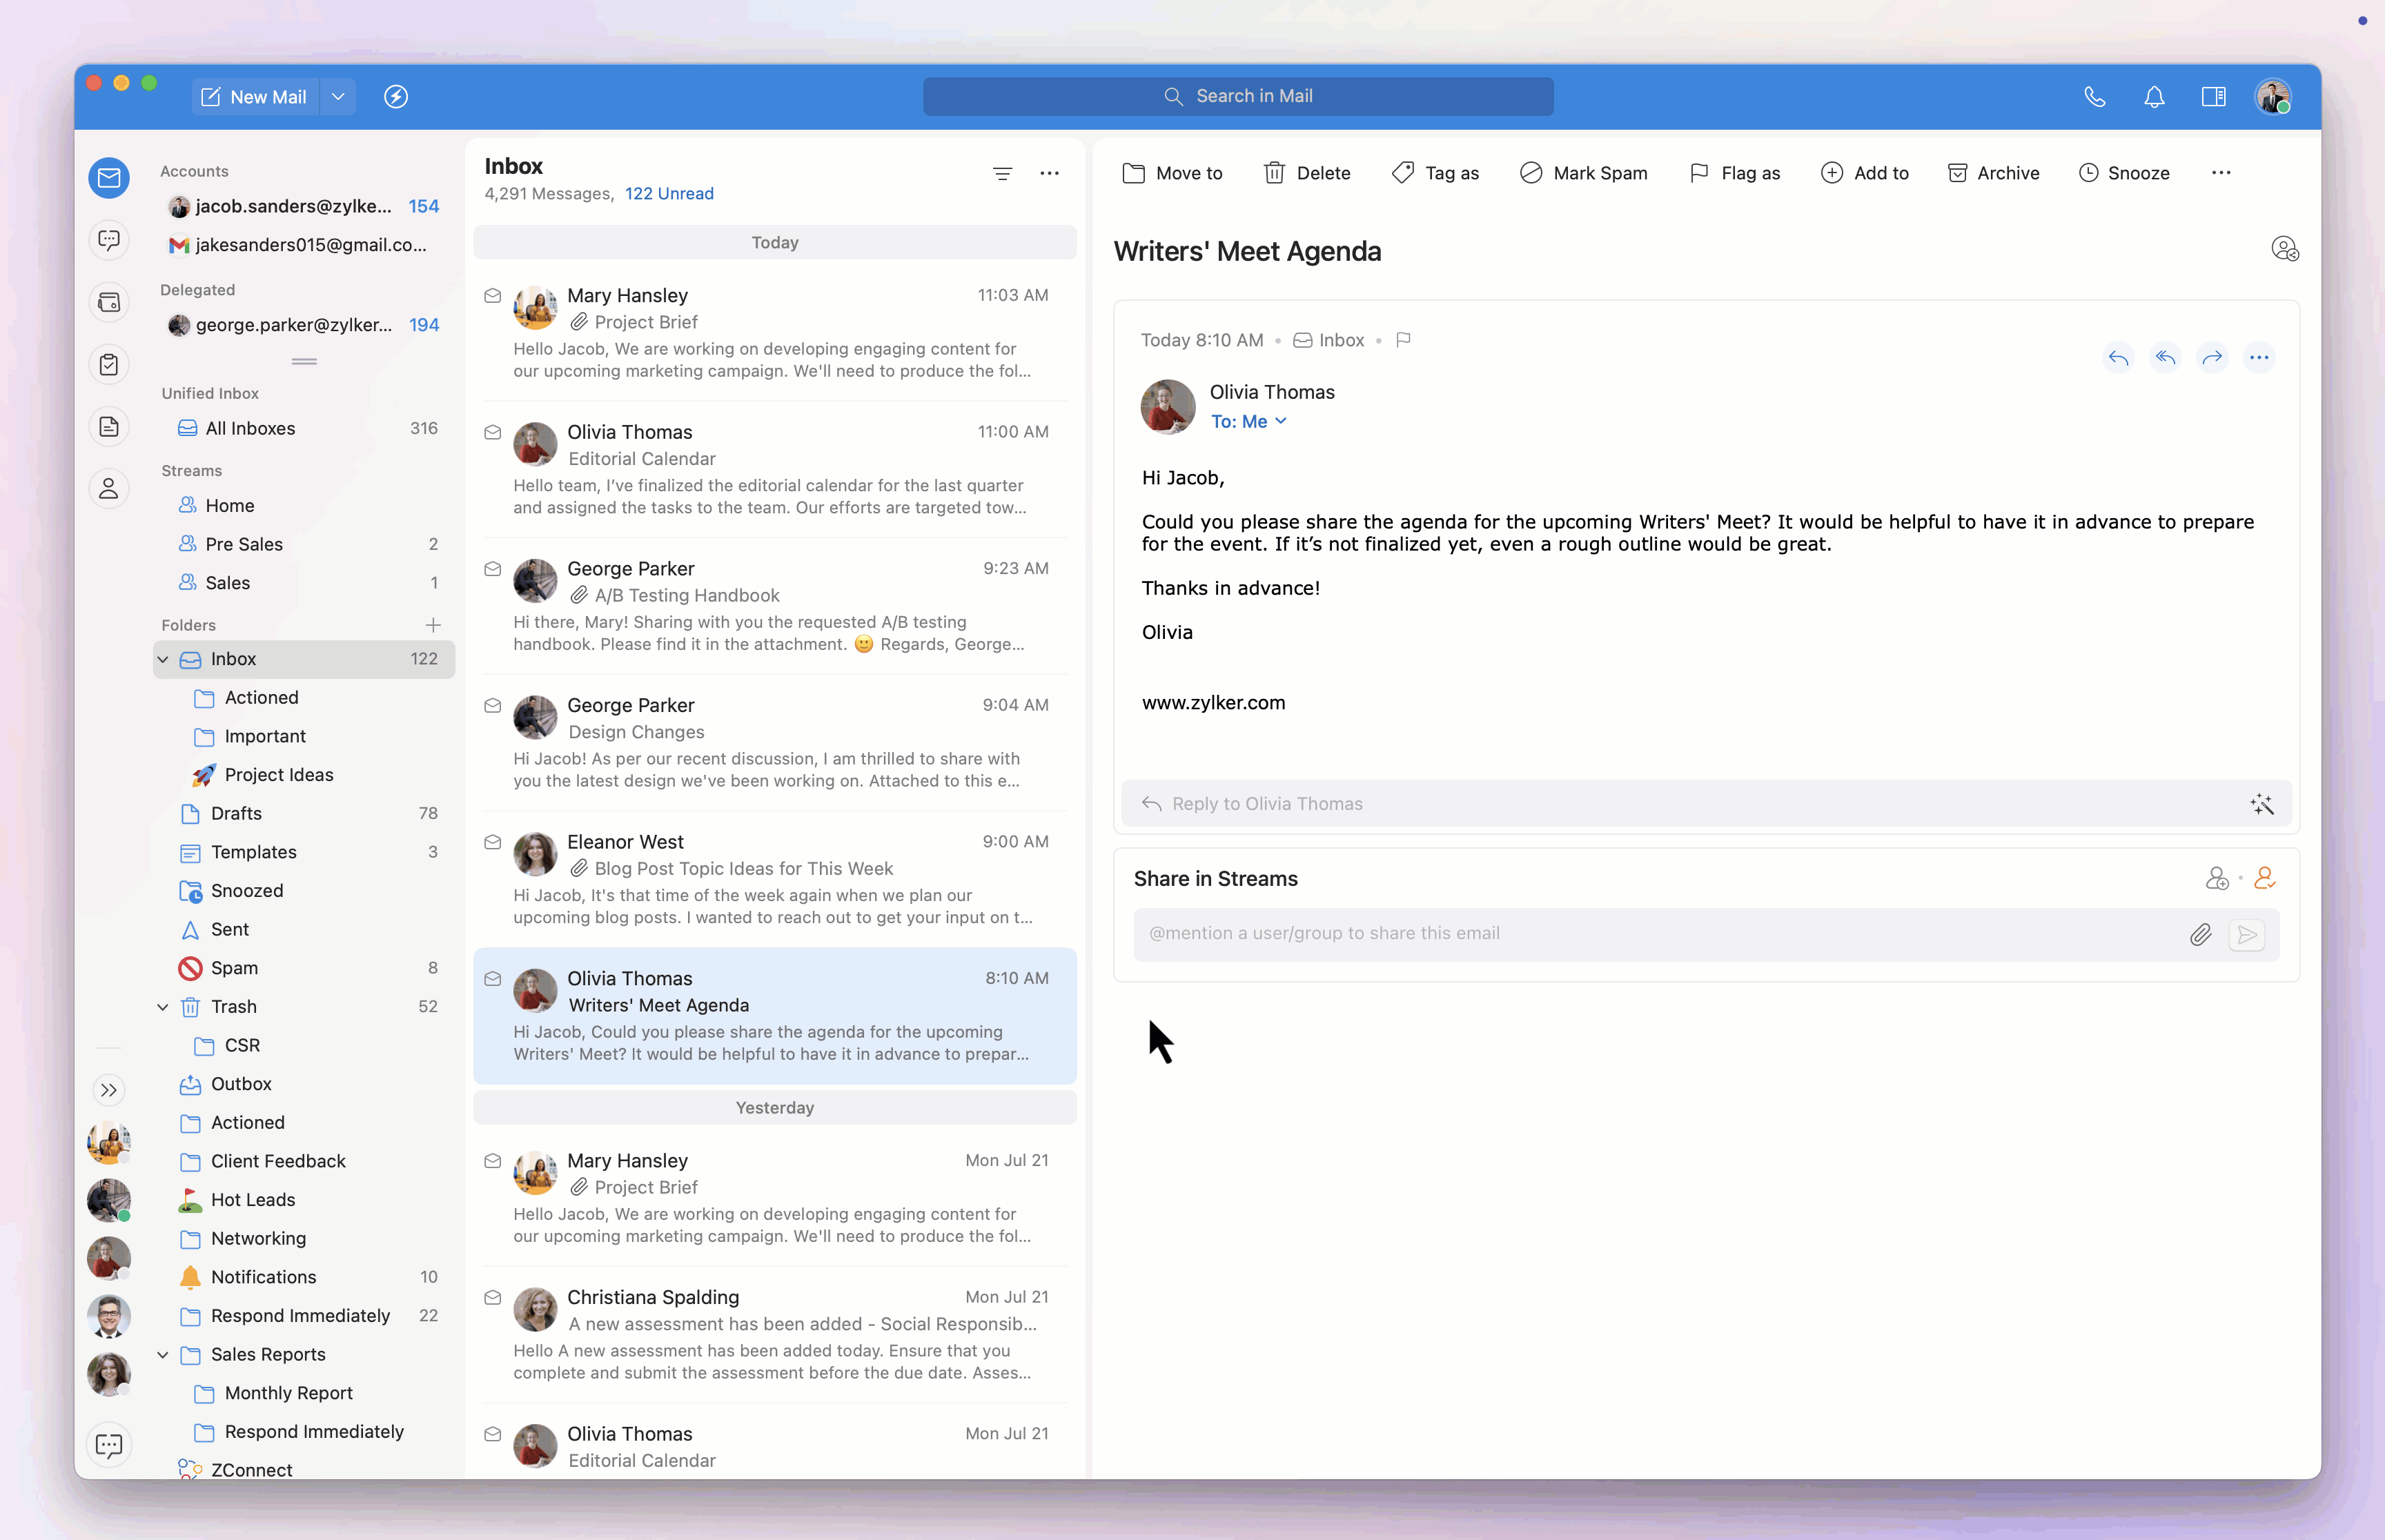2385x1540 pixels.
Task: Open the Move to menu
Action: click(x=1172, y=173)
